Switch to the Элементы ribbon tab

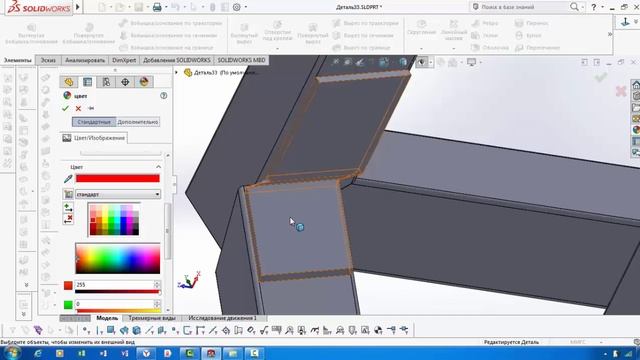tap(18, 60)
